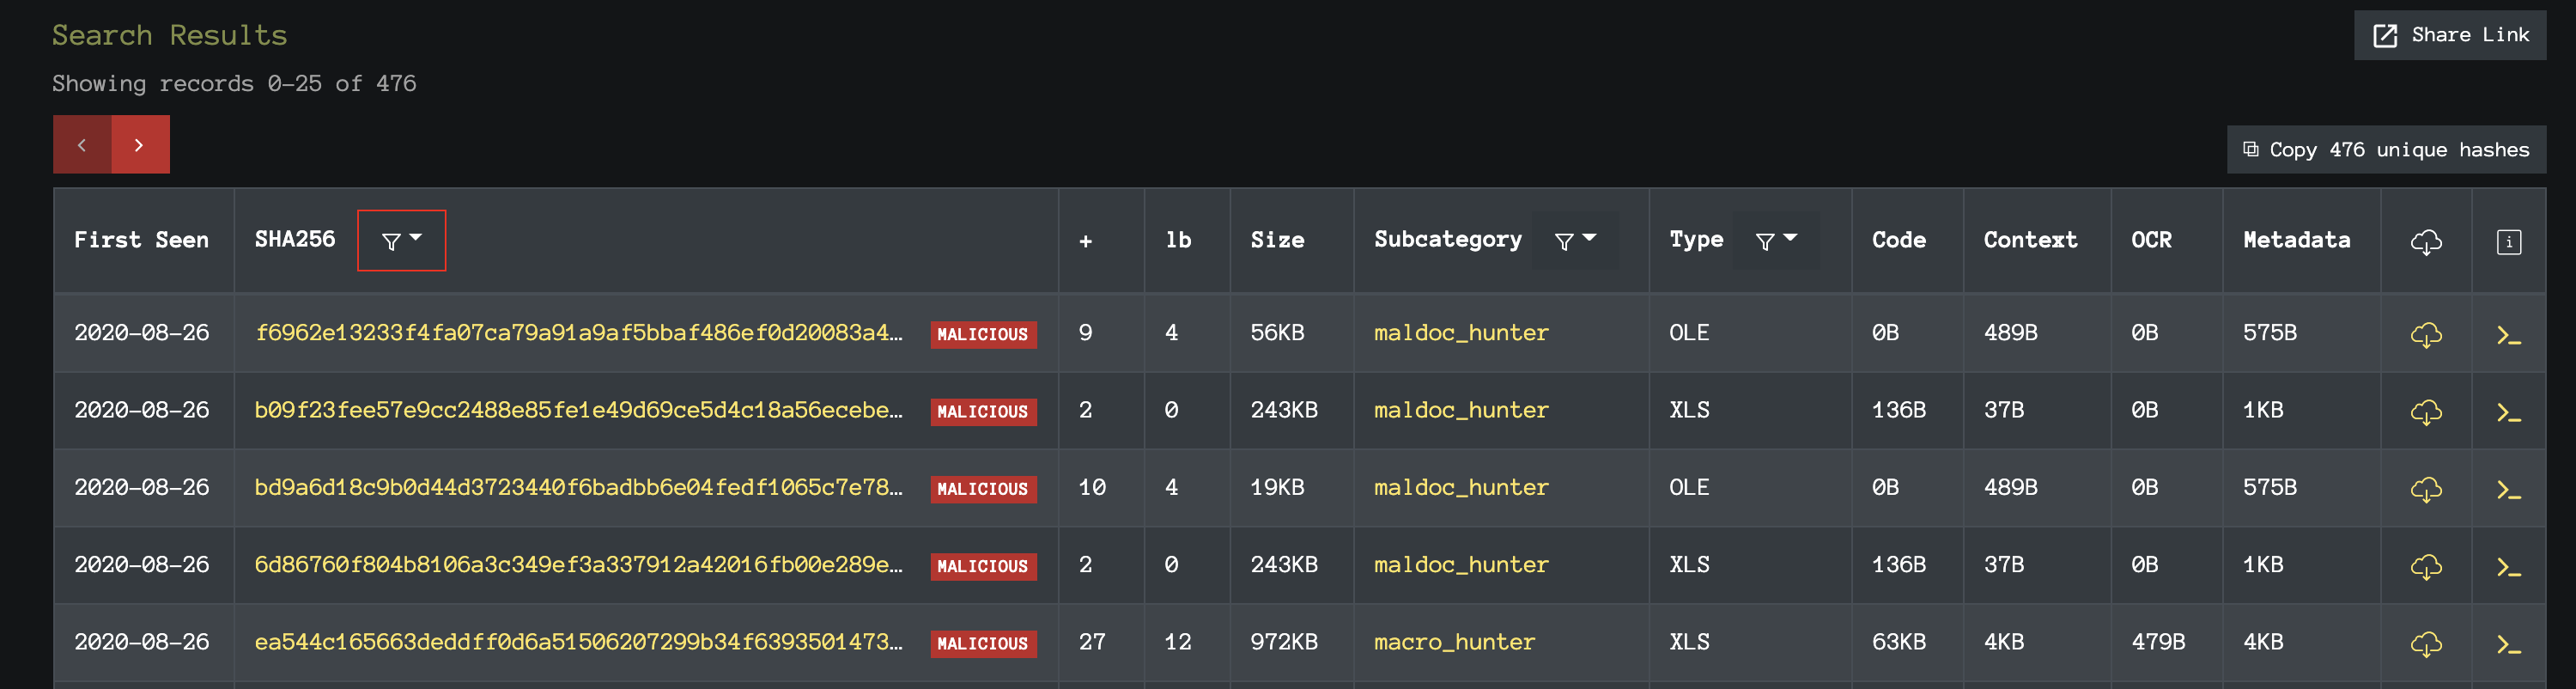Click the First Seen column header
This screenshot has width=2576, height=689.
[x=141, y=240]
